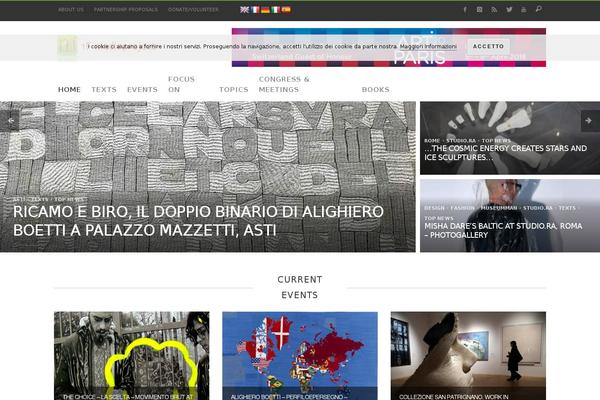The width and height of the screenshot is (600, 400).
Task: Open the Texts menu item
Action: [x=104, y=90]
